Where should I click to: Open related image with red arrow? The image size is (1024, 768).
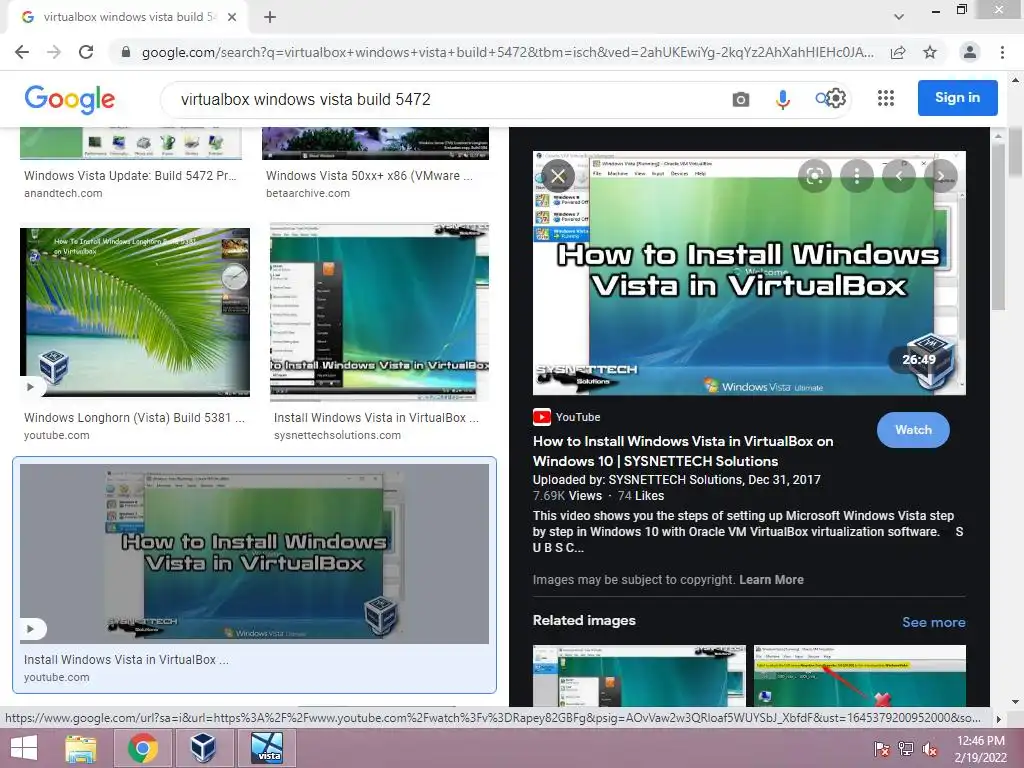859,675
